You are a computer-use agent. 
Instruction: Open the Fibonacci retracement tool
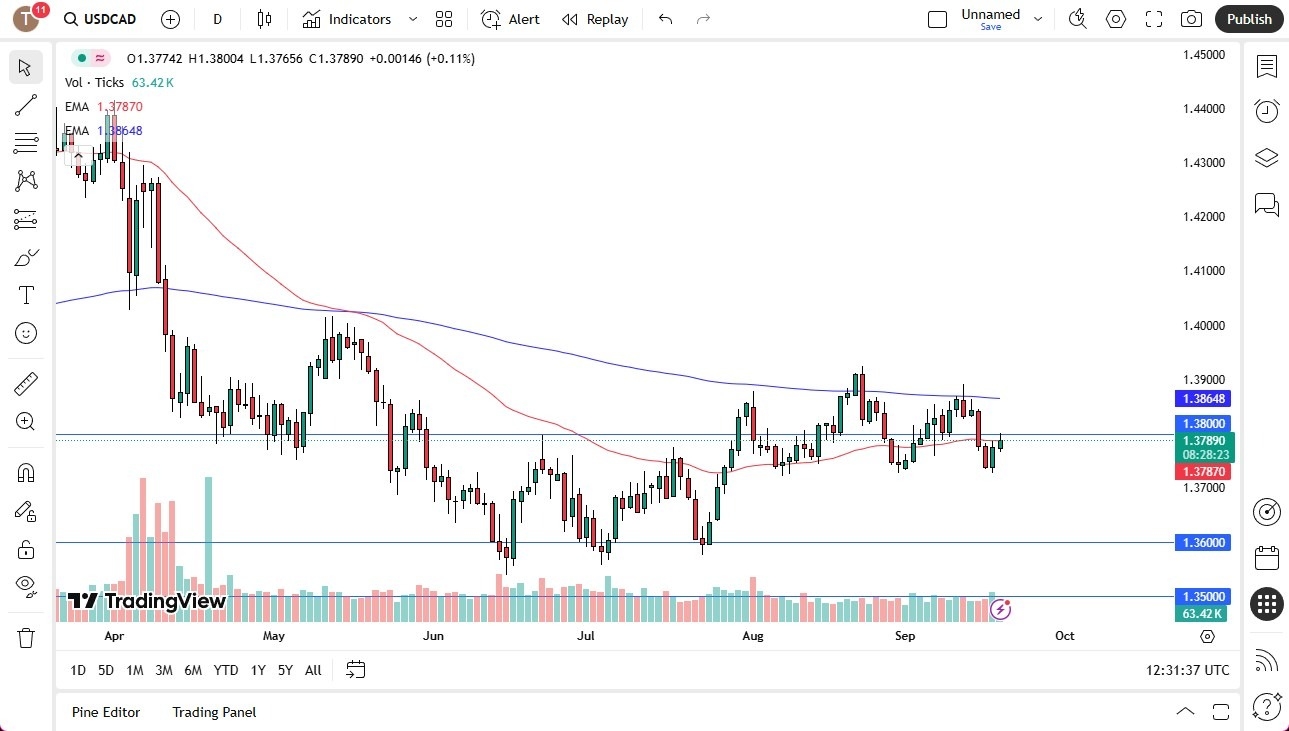click(x=25, y=142)
